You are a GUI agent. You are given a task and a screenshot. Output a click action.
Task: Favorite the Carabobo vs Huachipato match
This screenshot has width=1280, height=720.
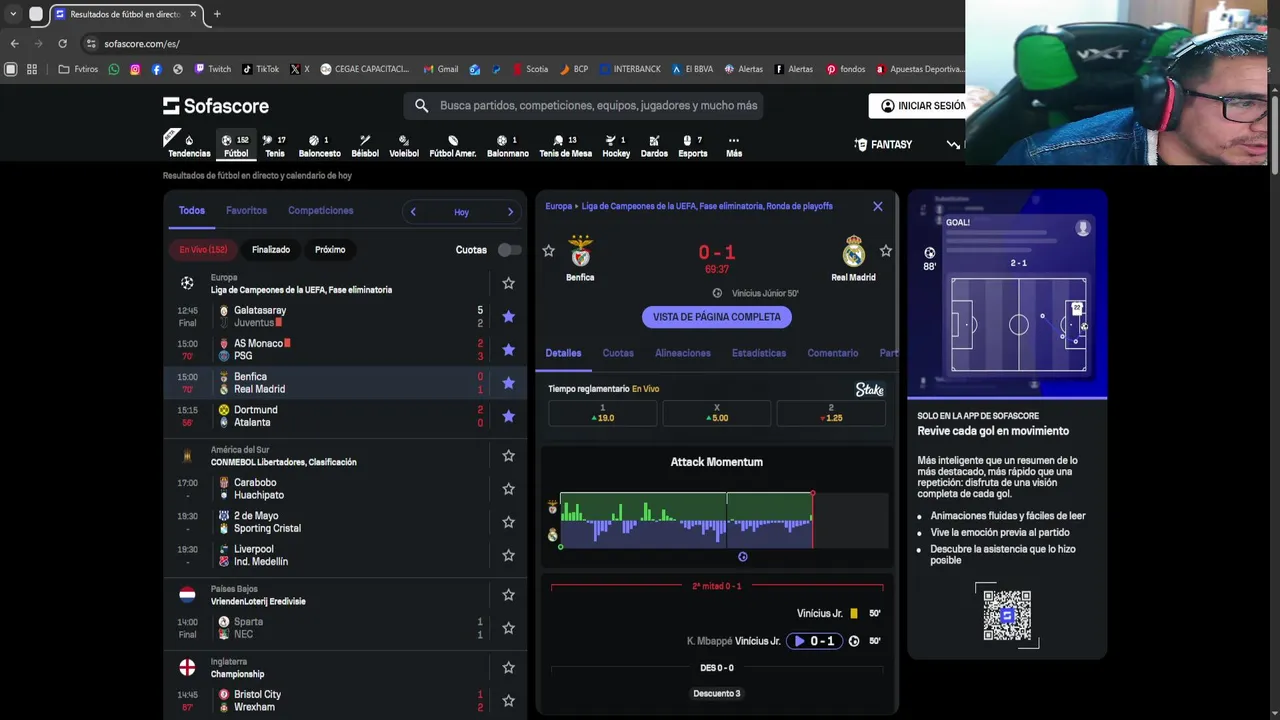click(x=508, y=489)
